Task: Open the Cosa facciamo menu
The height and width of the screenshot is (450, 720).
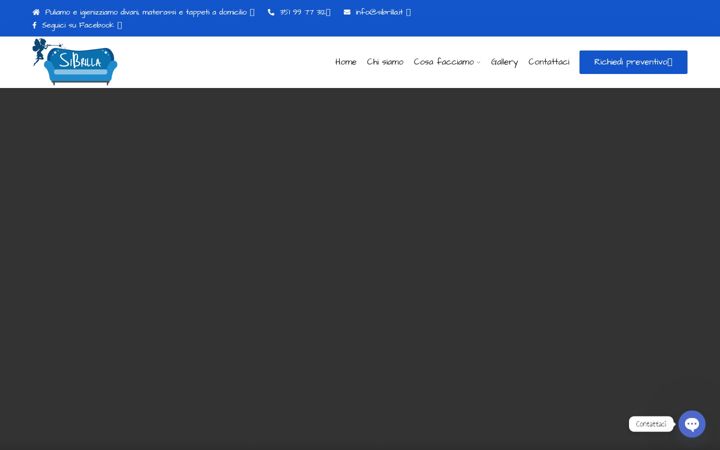Action: [444, 62]
